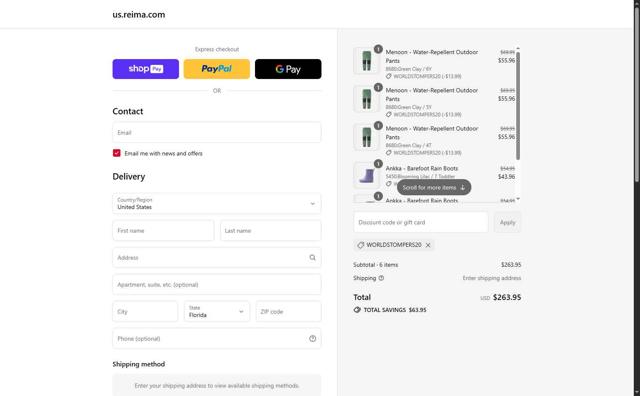Open the Country/Region dropdown
This screenshot has width=640, height=396.
(217, 203)
